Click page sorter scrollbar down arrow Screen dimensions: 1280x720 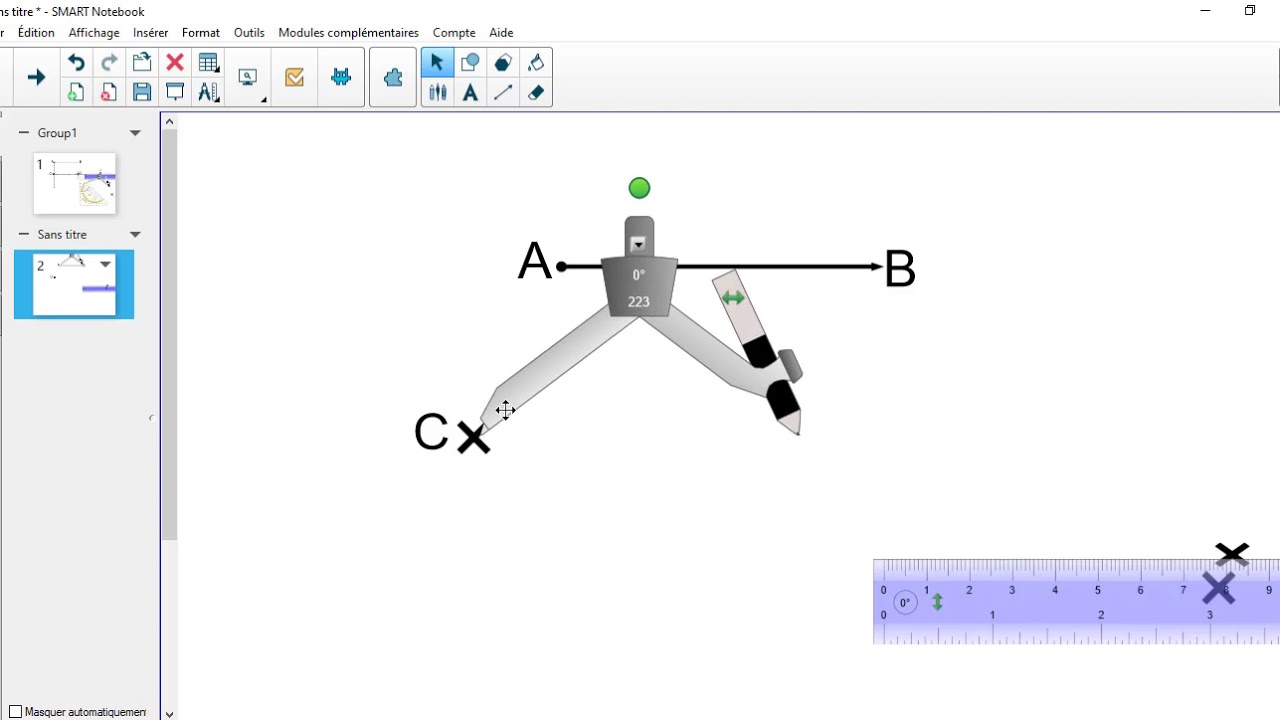click(x=169, y=713)
